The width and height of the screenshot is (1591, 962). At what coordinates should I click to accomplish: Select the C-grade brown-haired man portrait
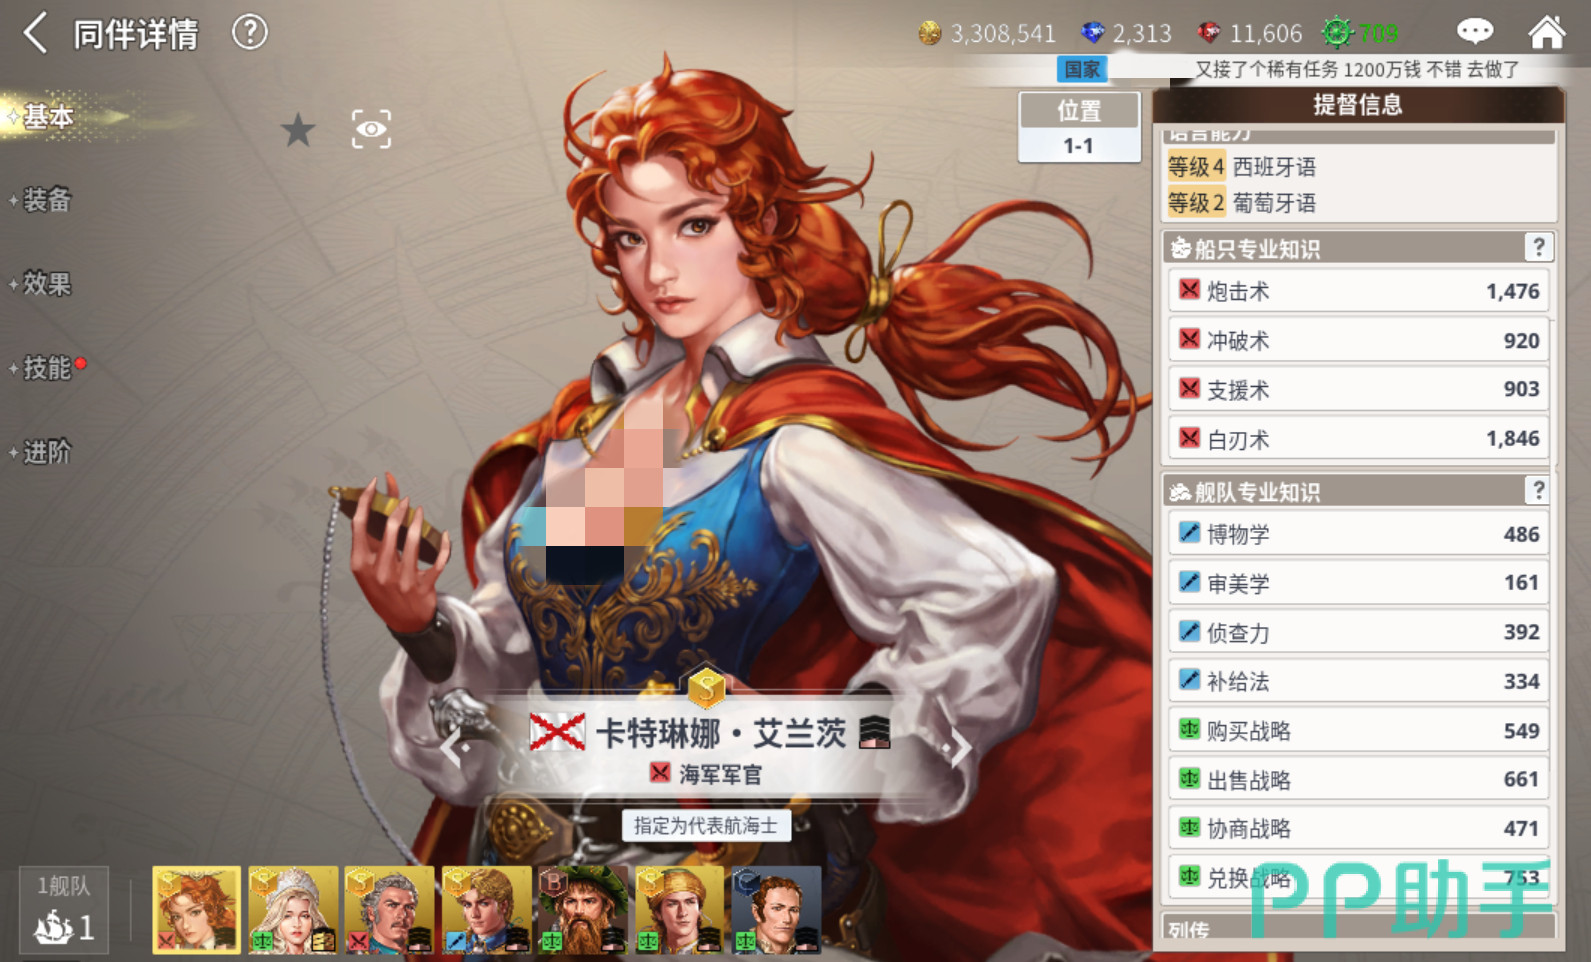[777, 909]
